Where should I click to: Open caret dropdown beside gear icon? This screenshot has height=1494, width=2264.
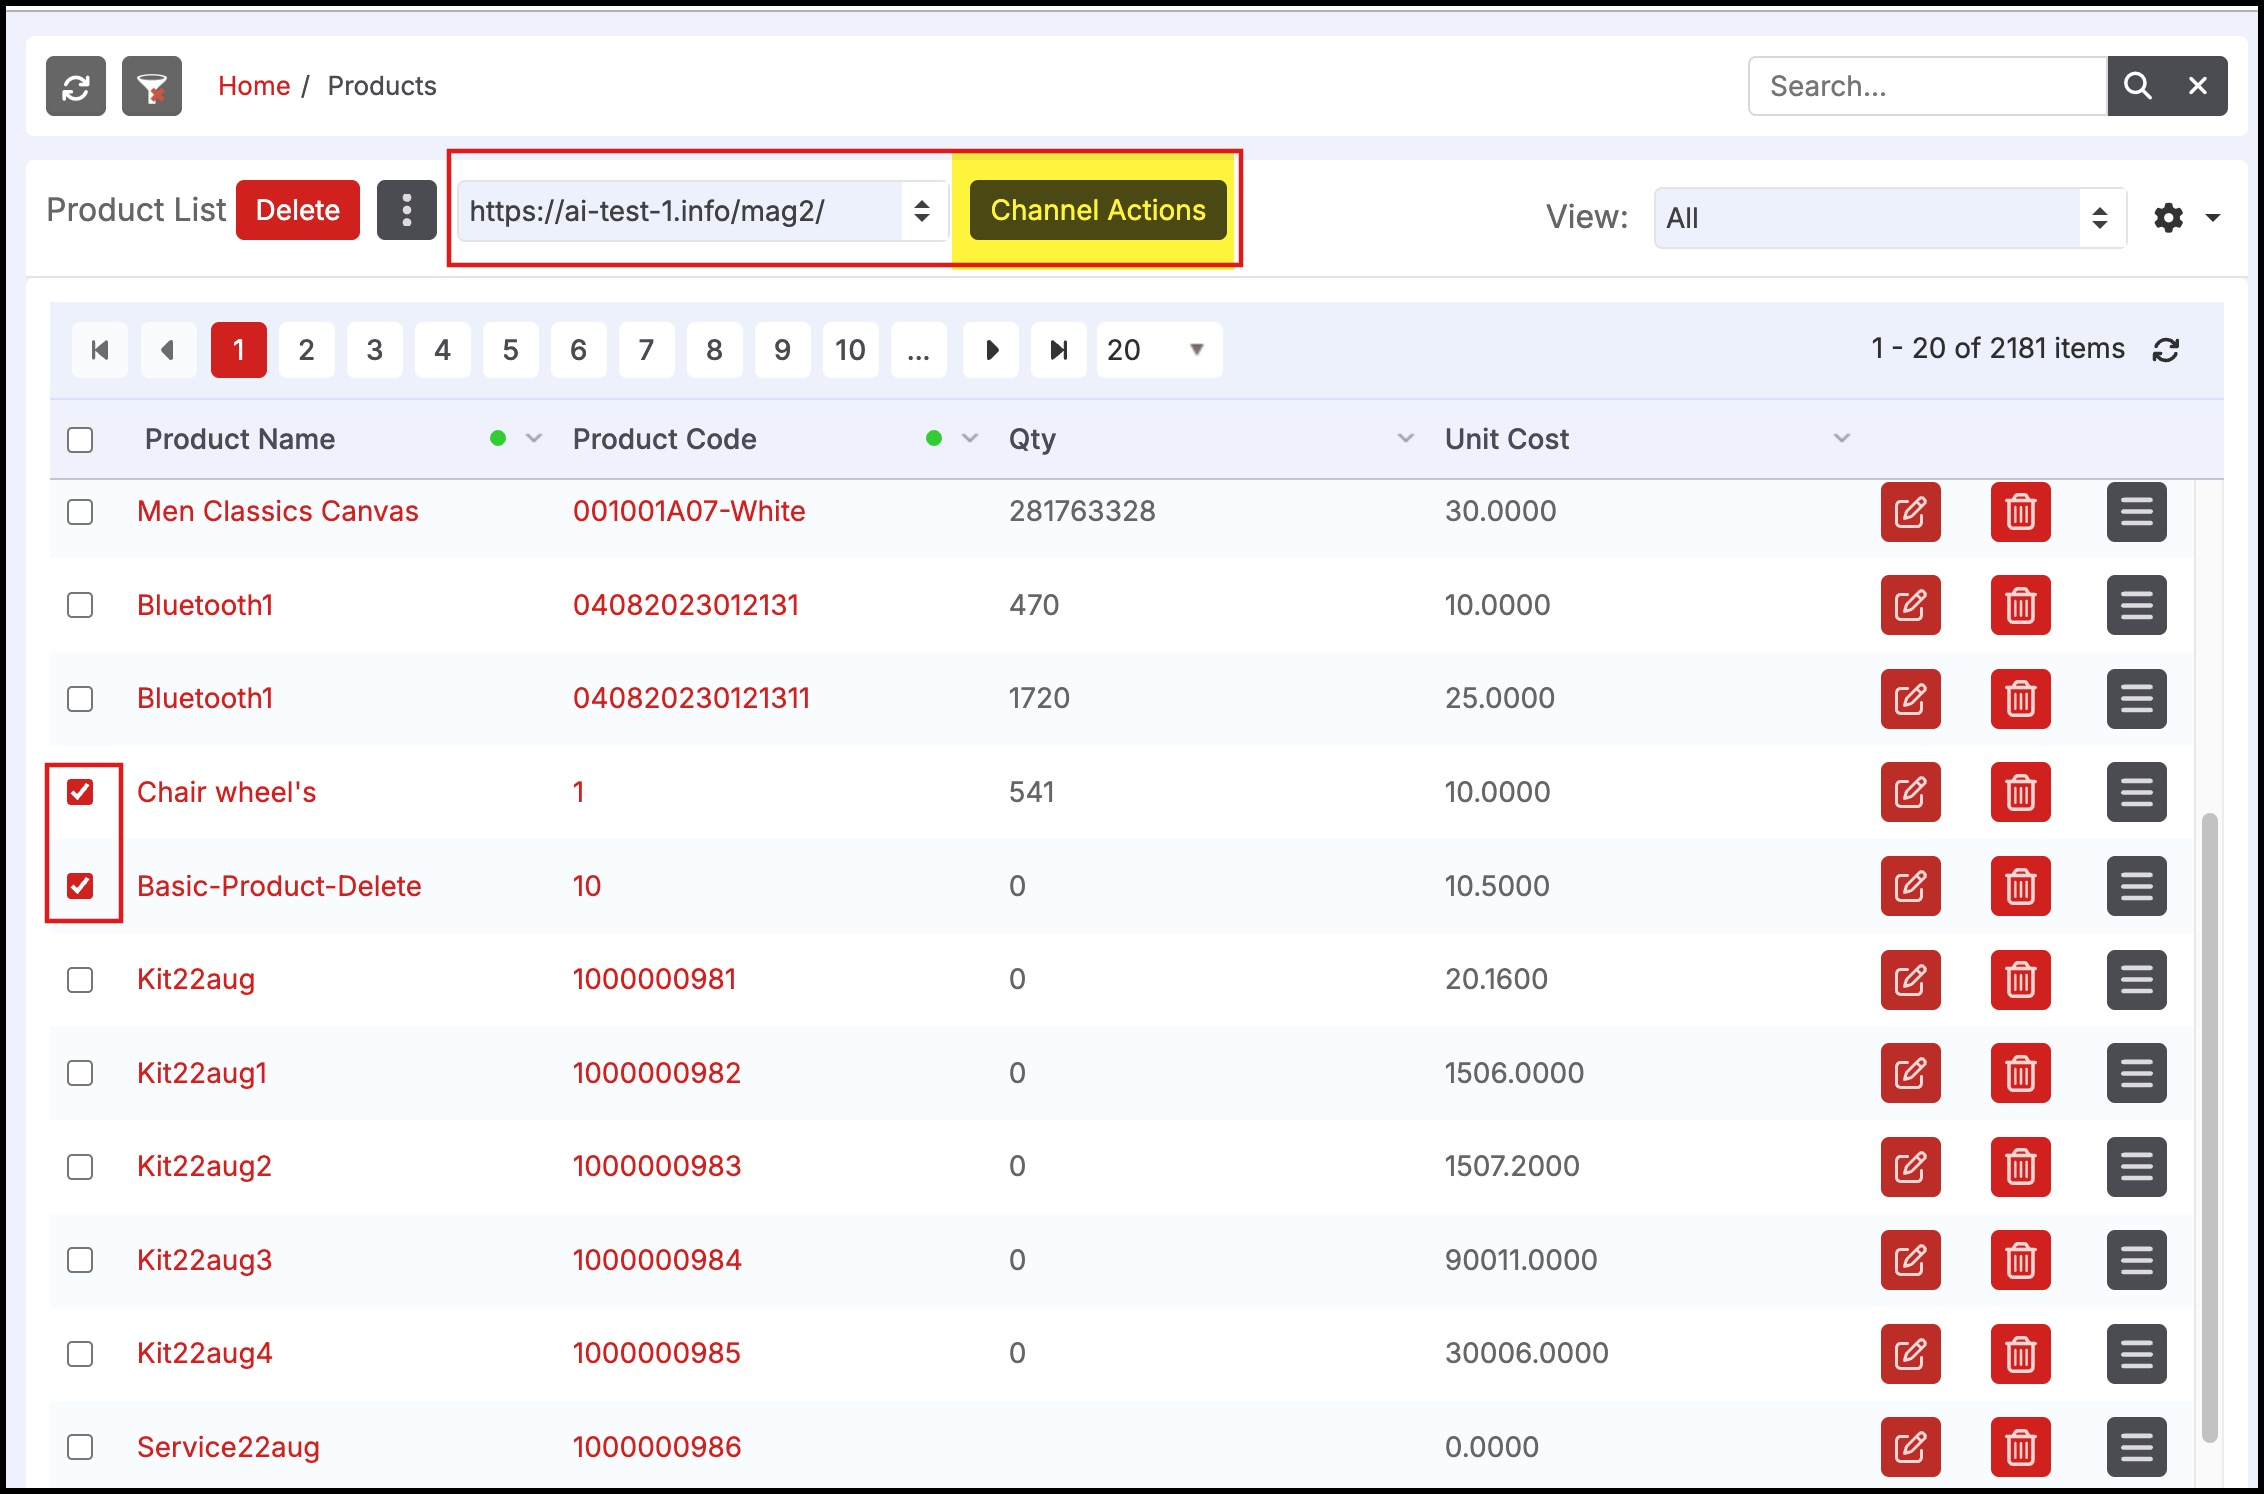pyautogui.click(x=2213, y=218)
